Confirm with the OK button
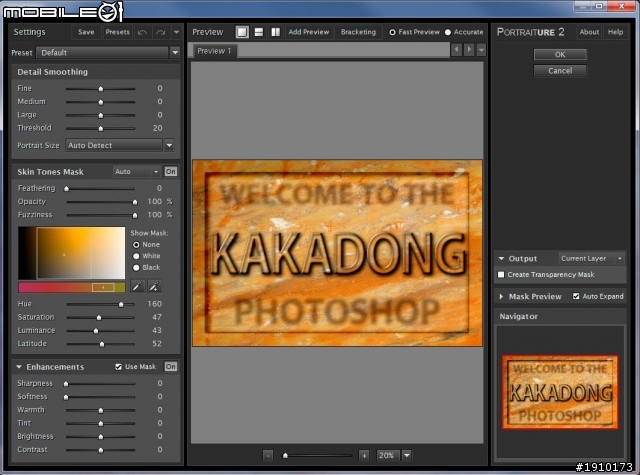 (x=560, y=55)
